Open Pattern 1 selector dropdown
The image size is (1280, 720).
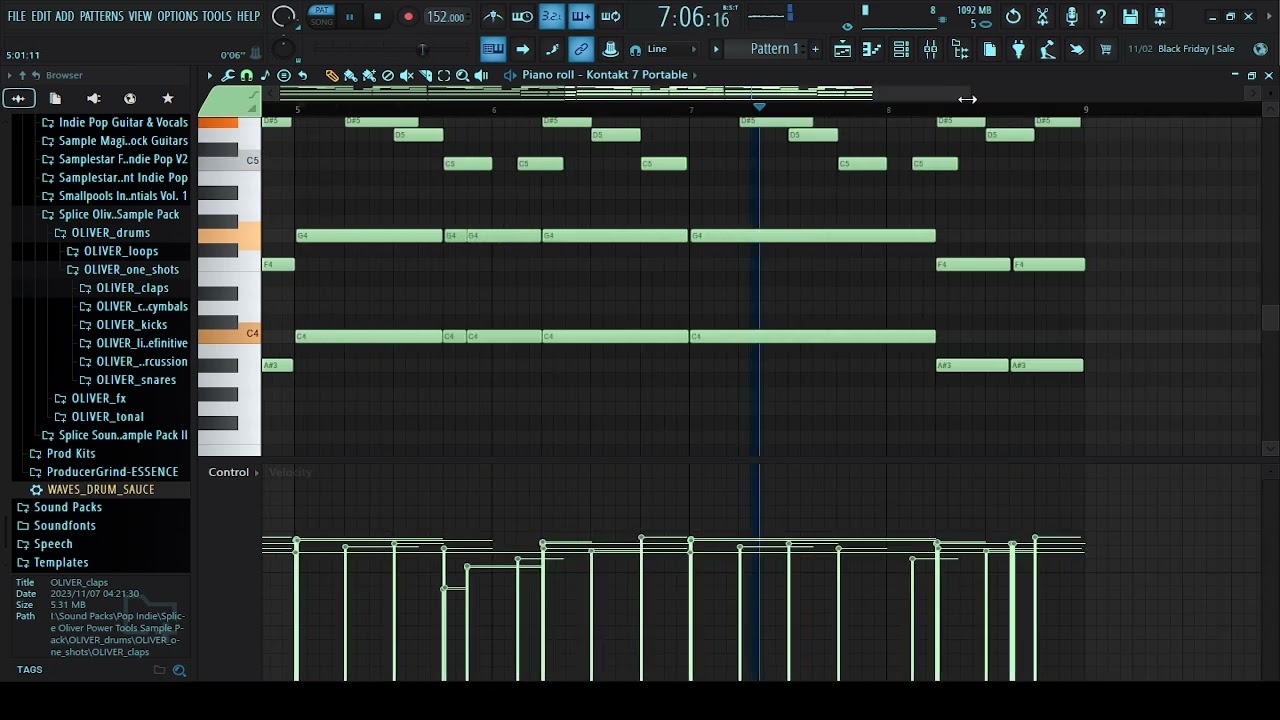[x=774, y=49]
